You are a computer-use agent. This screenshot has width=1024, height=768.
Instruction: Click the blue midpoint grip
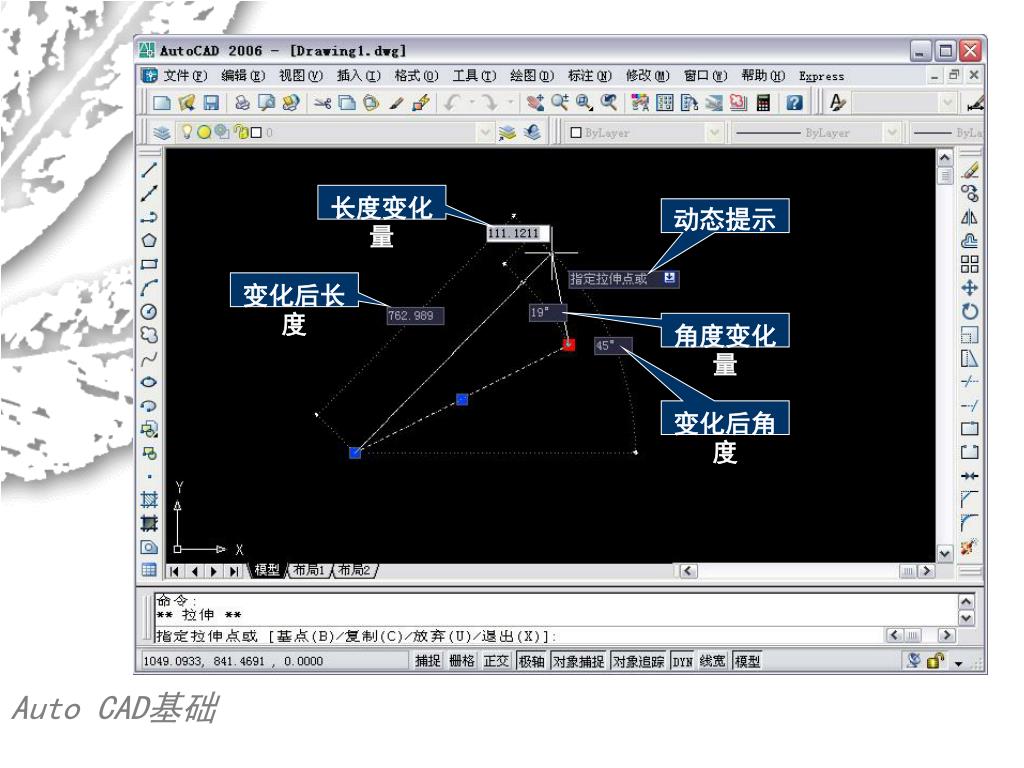[462, 399]
